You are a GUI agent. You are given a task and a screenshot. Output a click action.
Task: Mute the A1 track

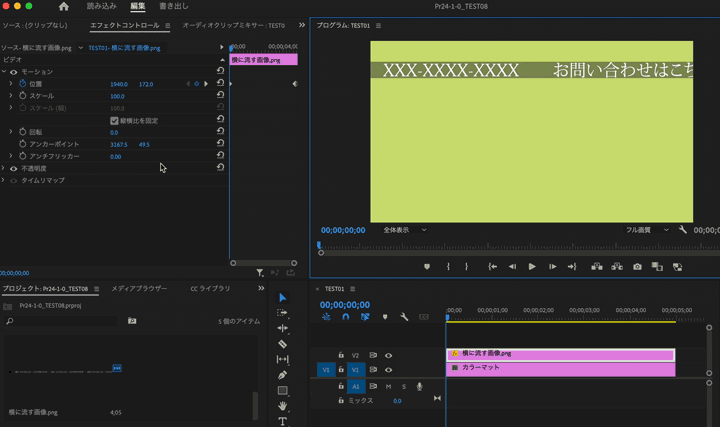(x=388, y=387)
